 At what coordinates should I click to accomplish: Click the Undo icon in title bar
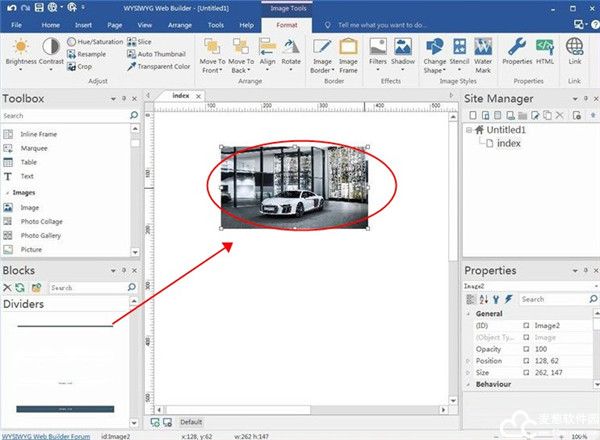(12, 8)
